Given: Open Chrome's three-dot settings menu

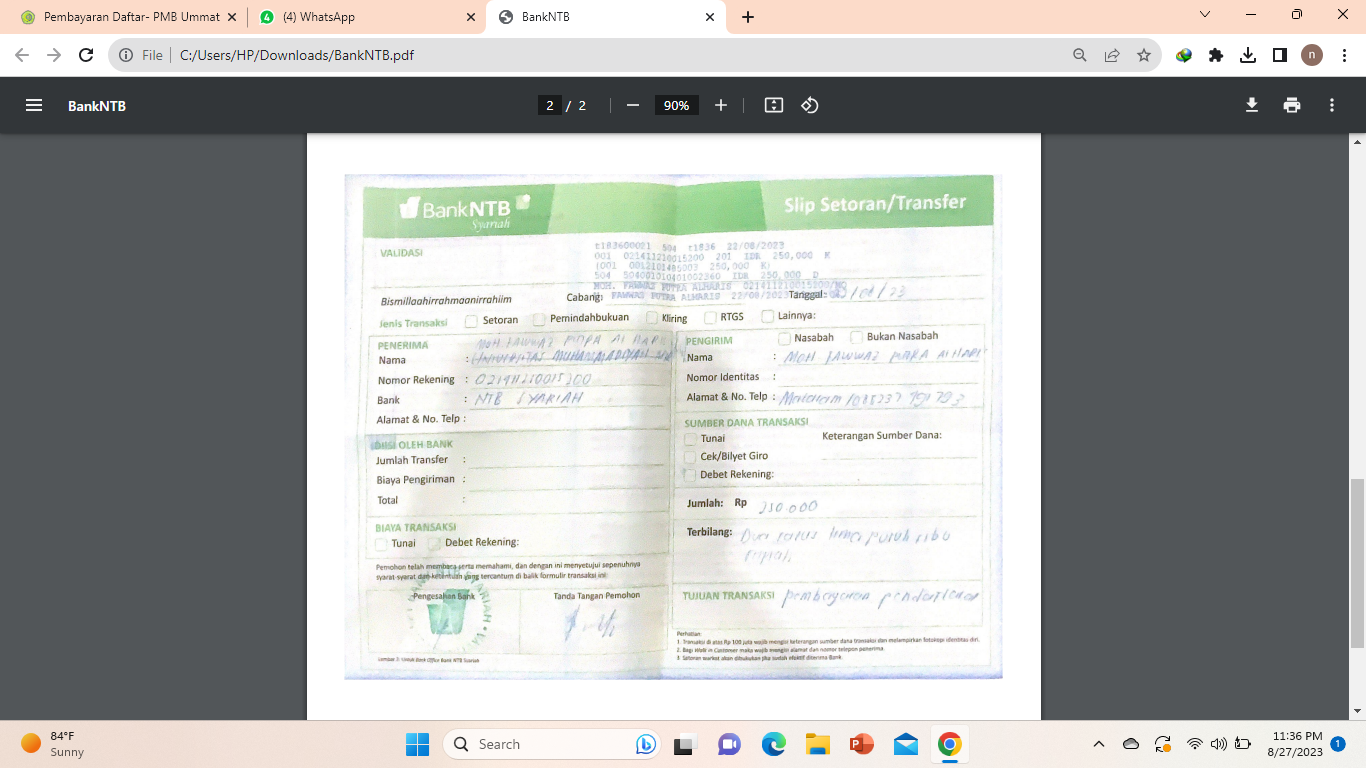Looking at the screenshot, I should 1343,55.
